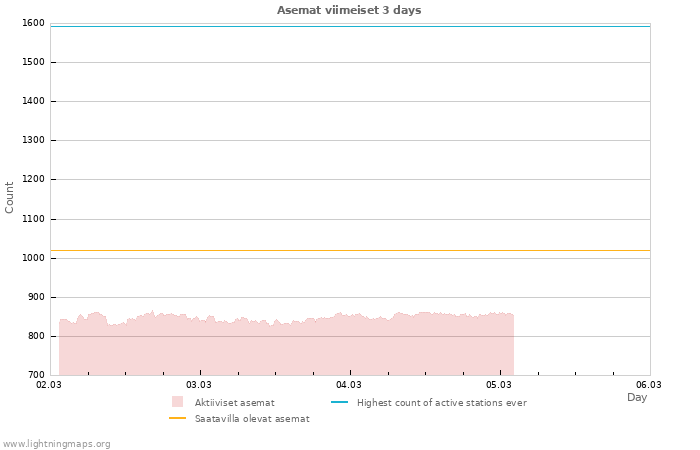700x450 pixels.
Task: Click the chart title Asemat viimeiset 3 days
Action: 349,10
